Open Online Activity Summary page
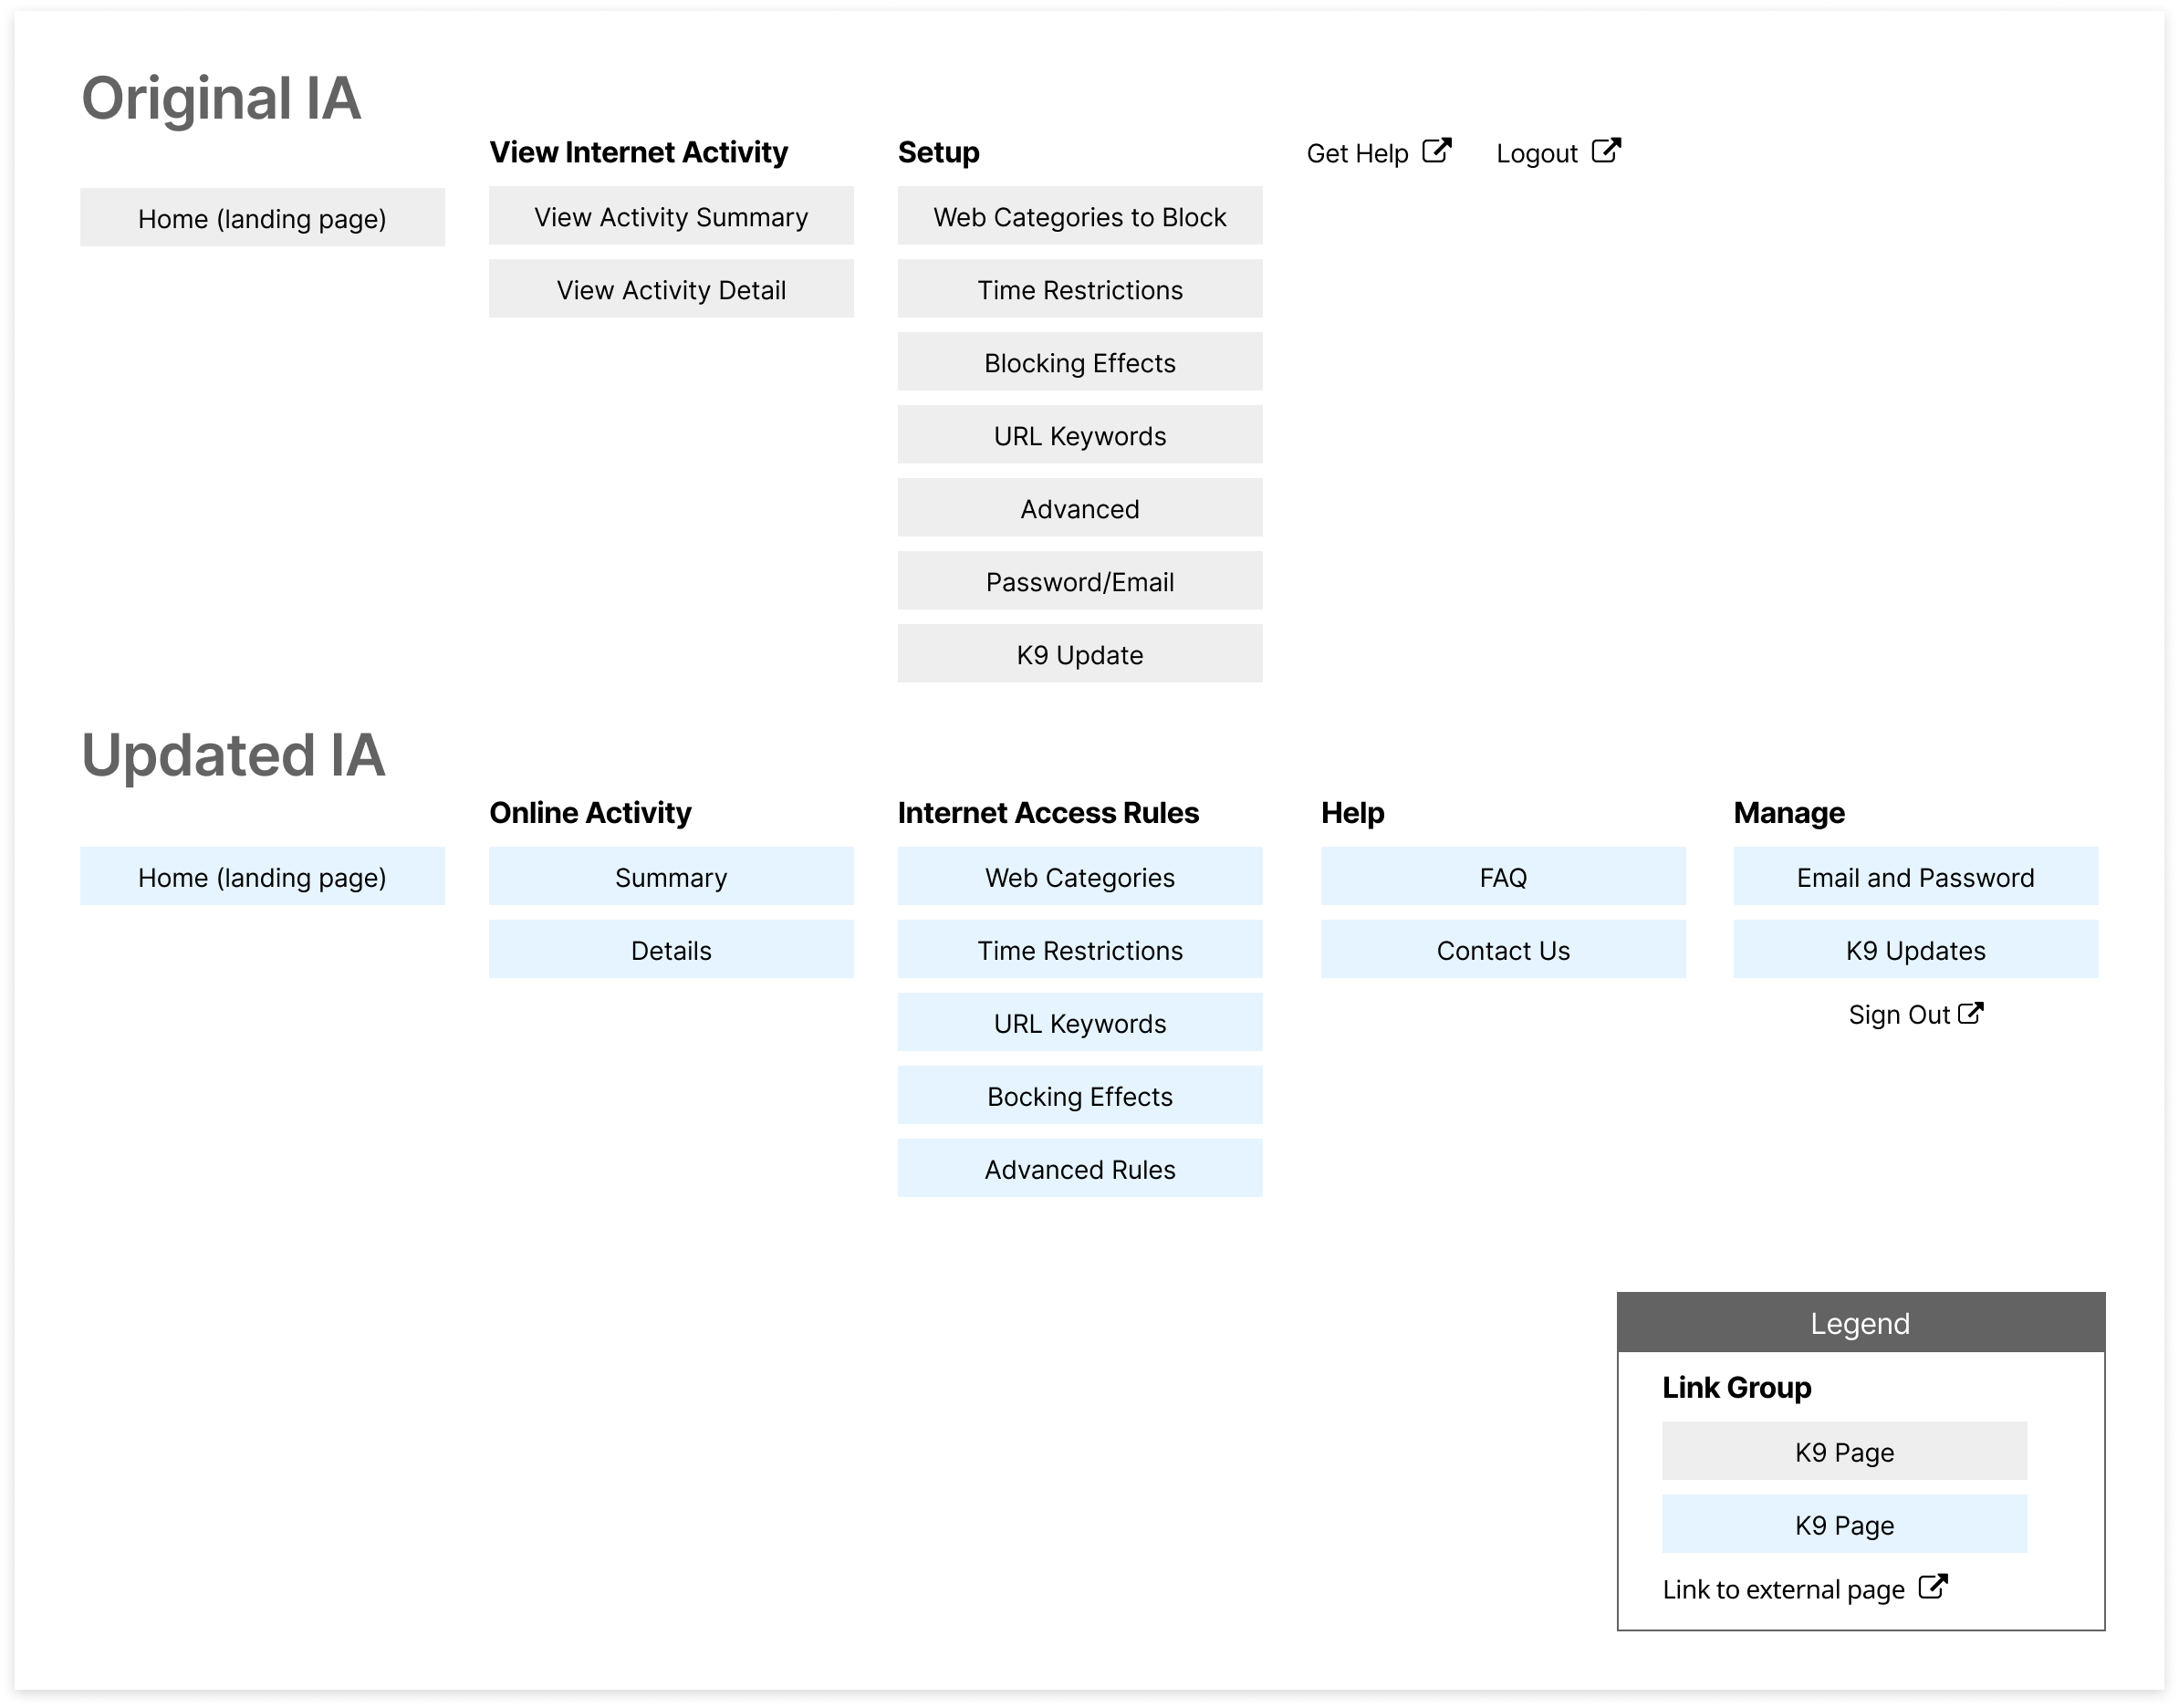This screenshot has width=2179, height=1708. [672, 875]
